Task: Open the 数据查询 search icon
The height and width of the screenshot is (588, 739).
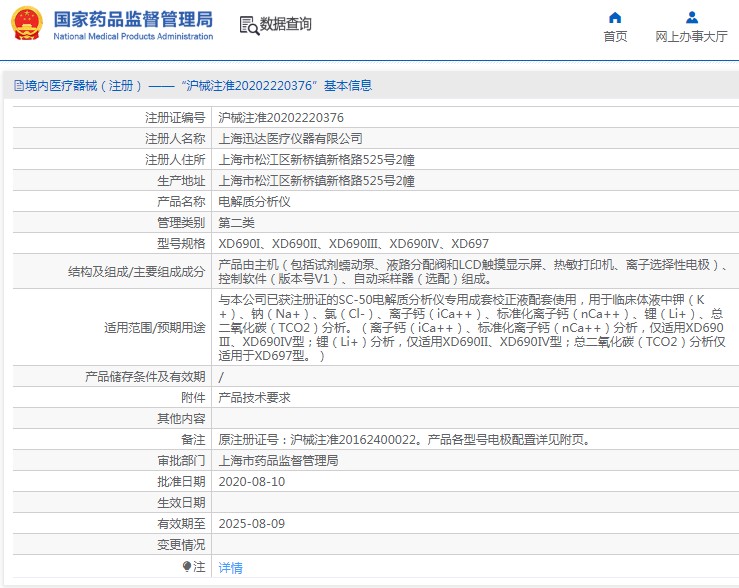Action: pos(249,25)
